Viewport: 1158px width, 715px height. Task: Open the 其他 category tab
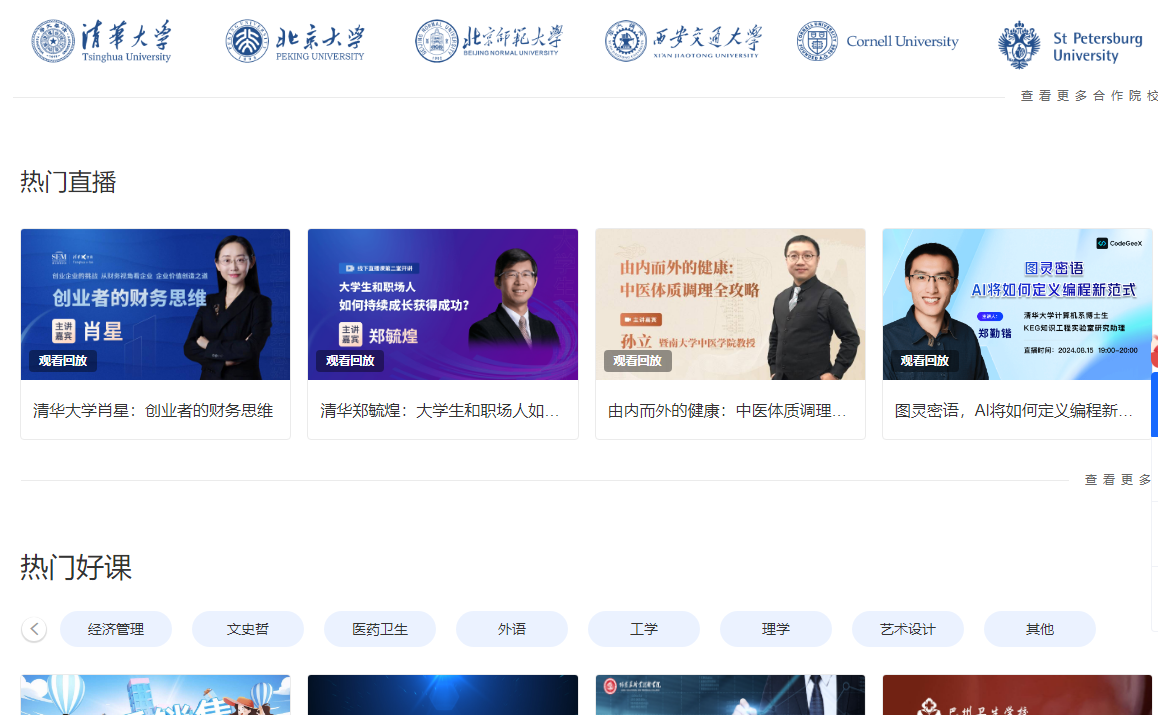coord(1040,629)
